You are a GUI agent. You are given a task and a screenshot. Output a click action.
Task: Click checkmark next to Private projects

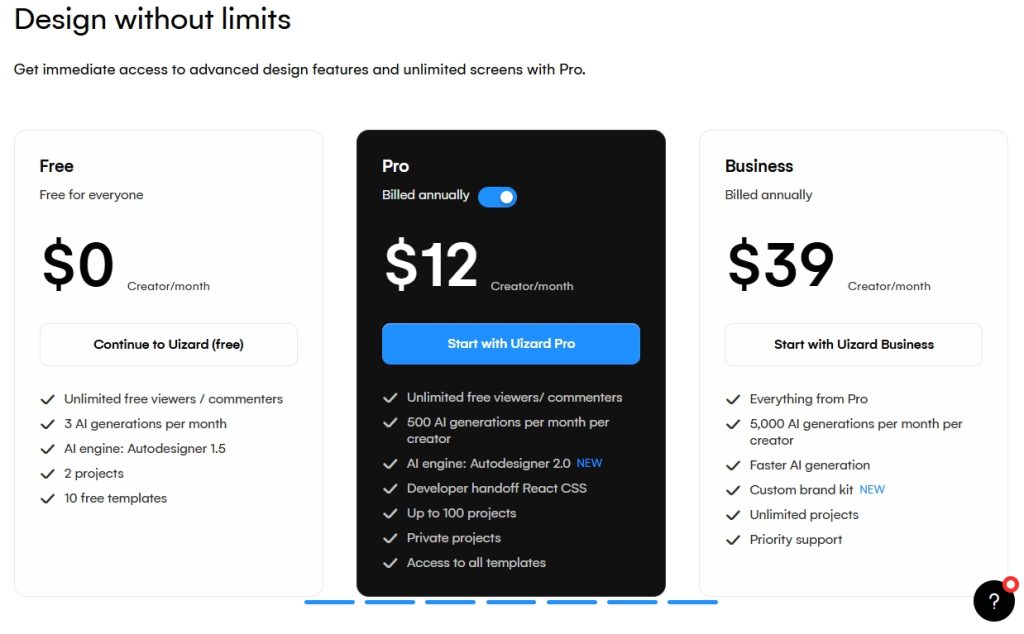390,539
